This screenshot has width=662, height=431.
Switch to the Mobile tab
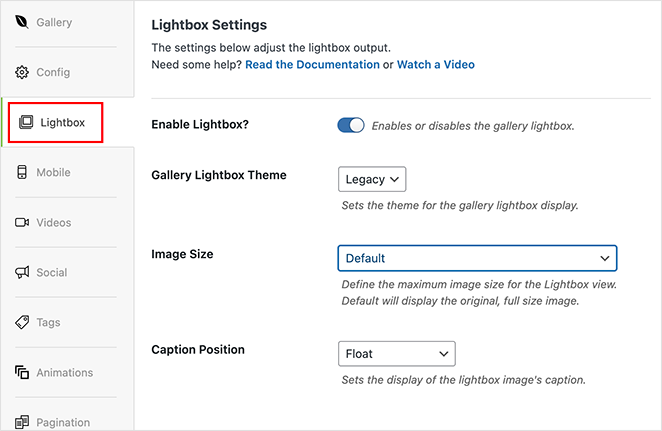point(54,172)
